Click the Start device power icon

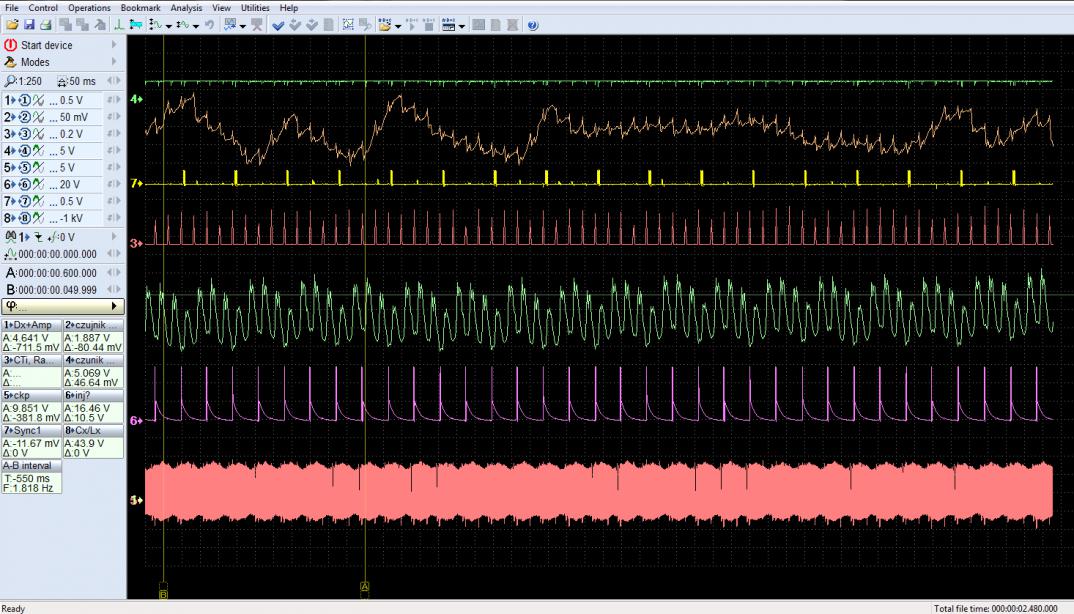click(11, 45)
